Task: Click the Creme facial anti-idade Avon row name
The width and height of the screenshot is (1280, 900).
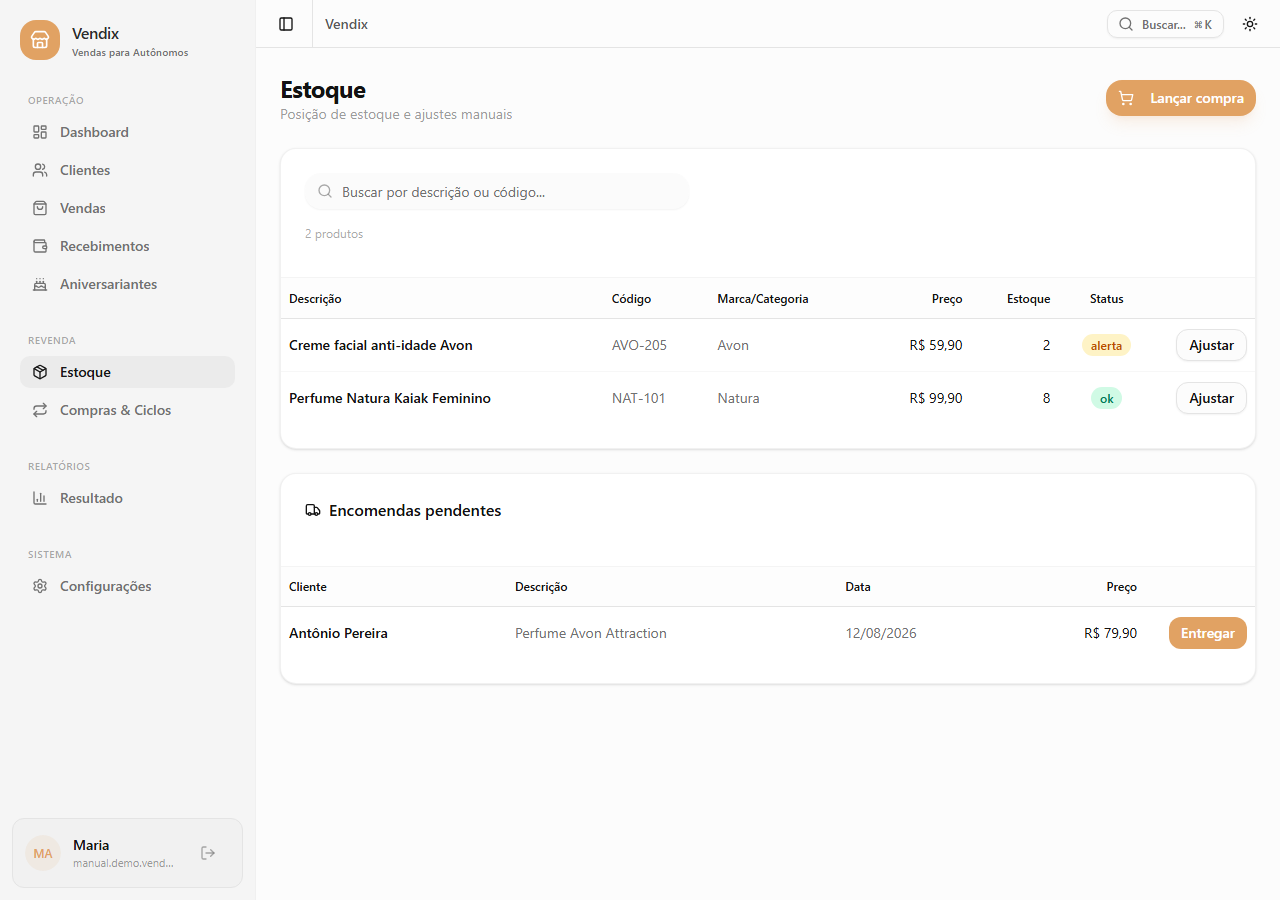Action: click(x=381, y=345)
